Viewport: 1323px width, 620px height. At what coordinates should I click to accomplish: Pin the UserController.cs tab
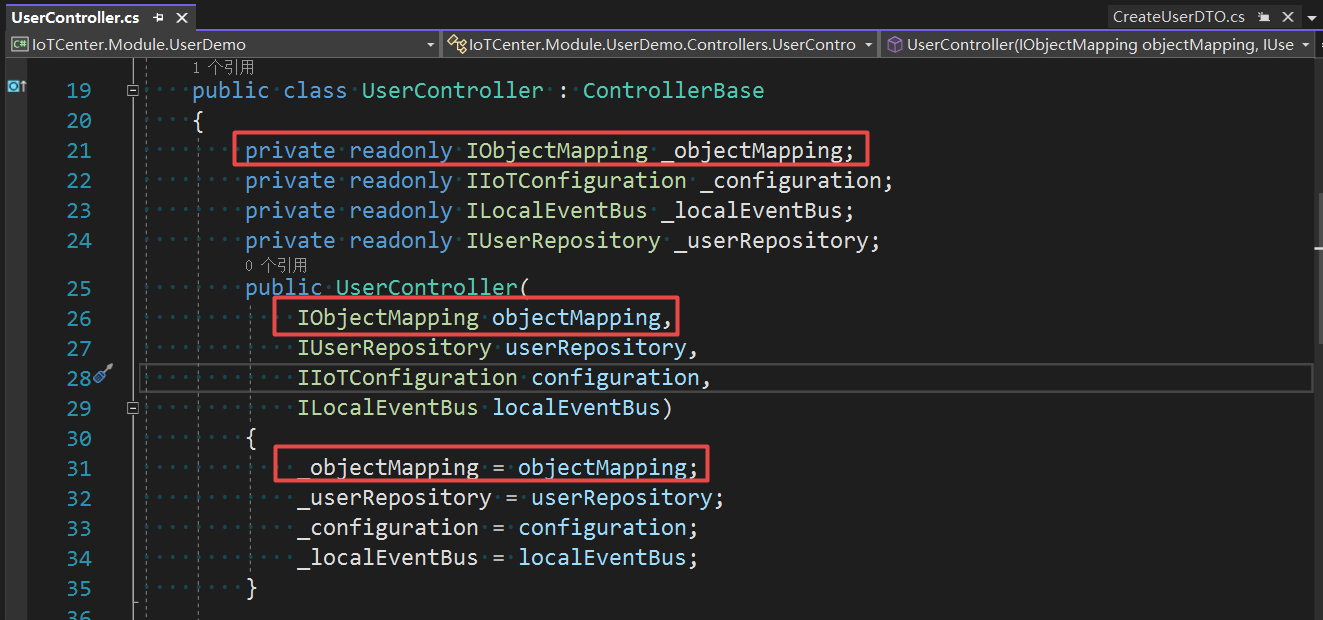pos(160,17)
